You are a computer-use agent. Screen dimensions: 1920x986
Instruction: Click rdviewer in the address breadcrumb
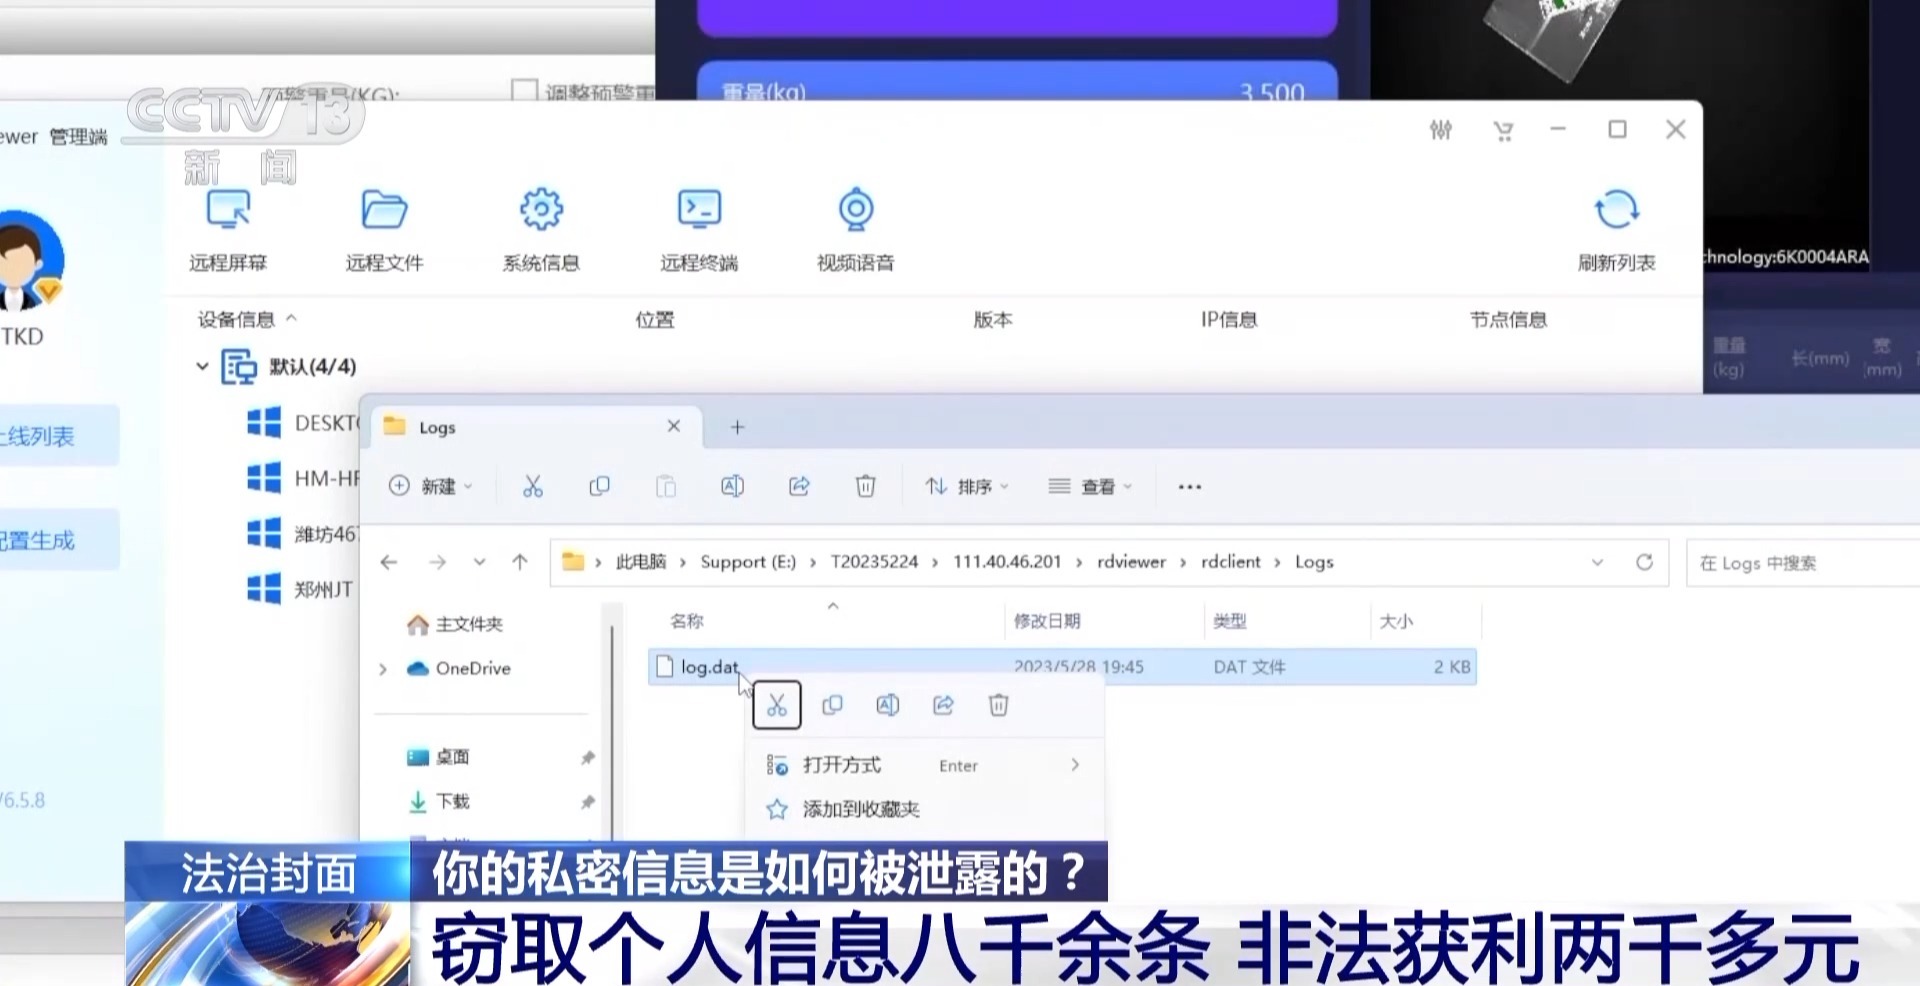tap(1131, 562)
